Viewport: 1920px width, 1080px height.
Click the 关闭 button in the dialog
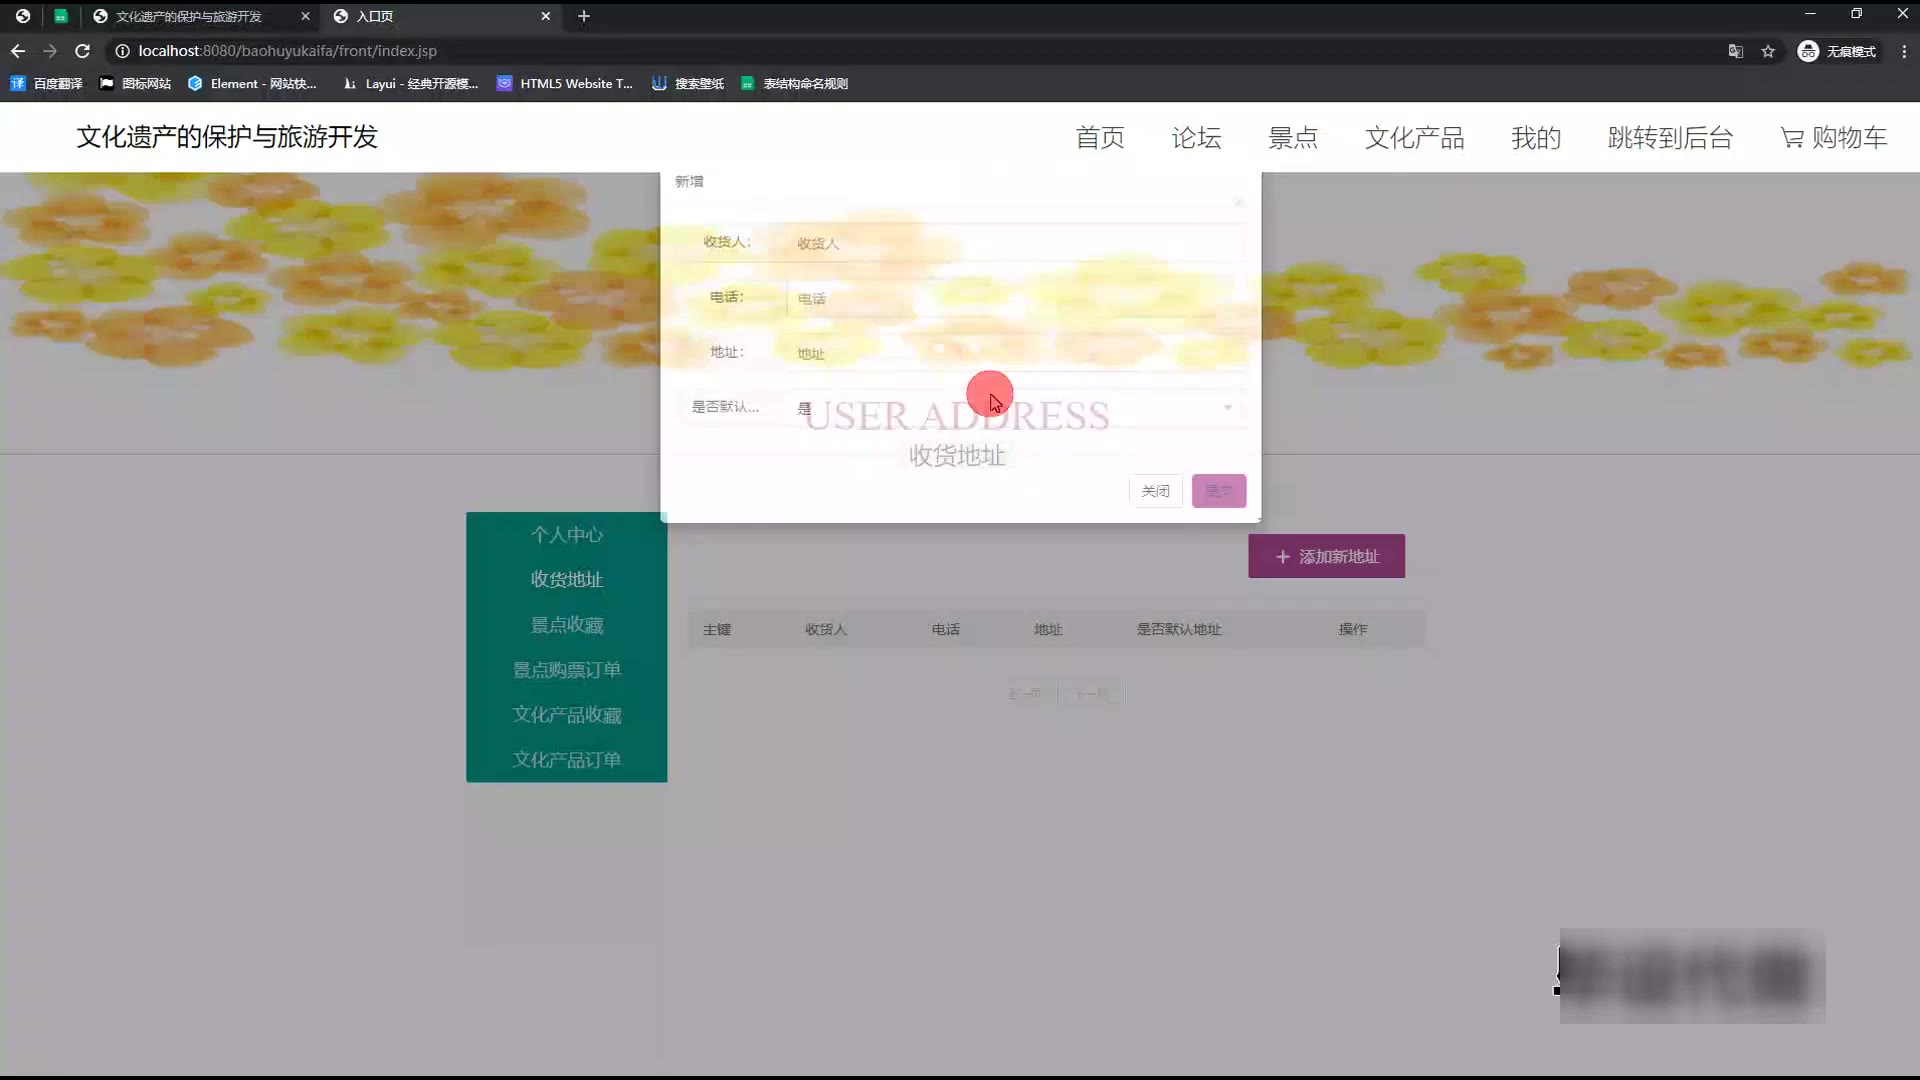tap(1155, 491)
